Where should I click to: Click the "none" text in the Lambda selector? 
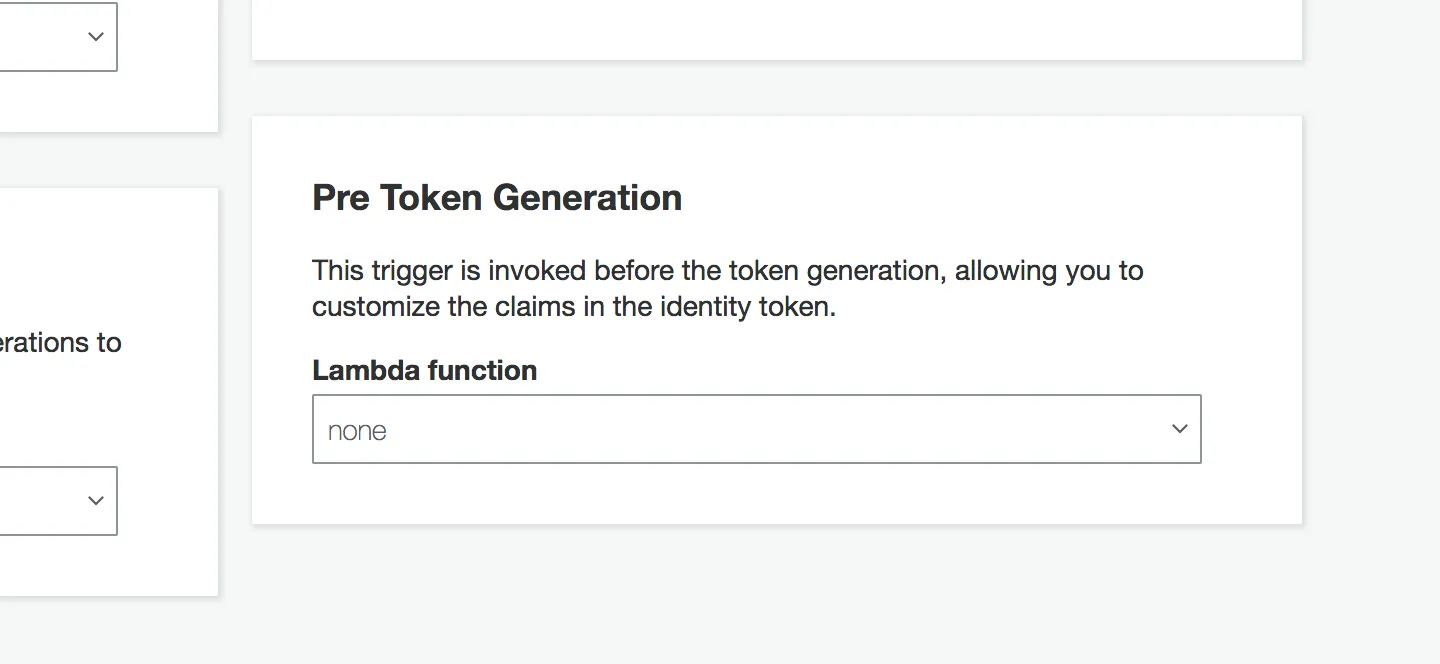tap(357, 431)
